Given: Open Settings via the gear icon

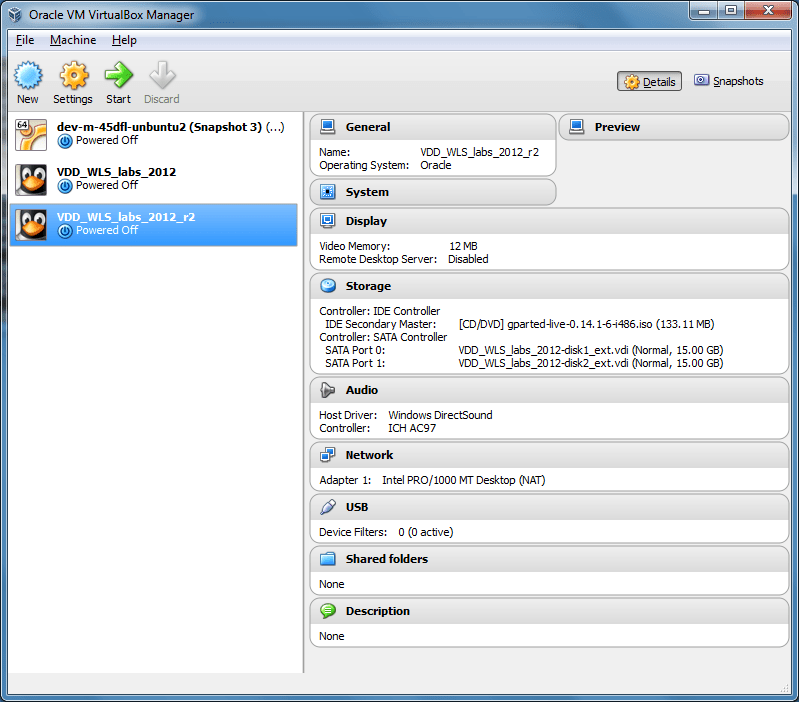Looking at the screenshot, I should [x=74, y=75].
